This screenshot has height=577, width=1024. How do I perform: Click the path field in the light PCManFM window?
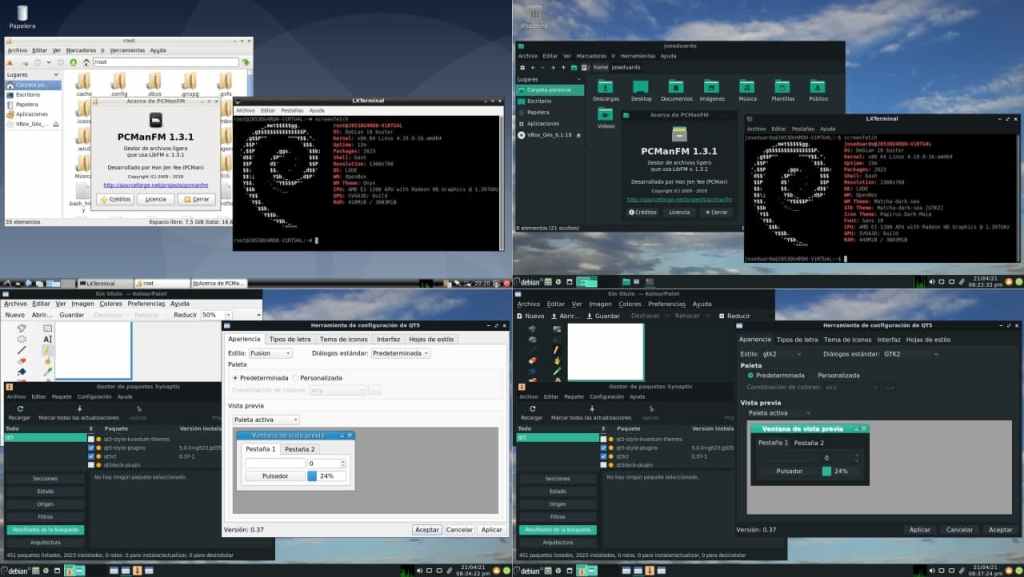(165, 61)
